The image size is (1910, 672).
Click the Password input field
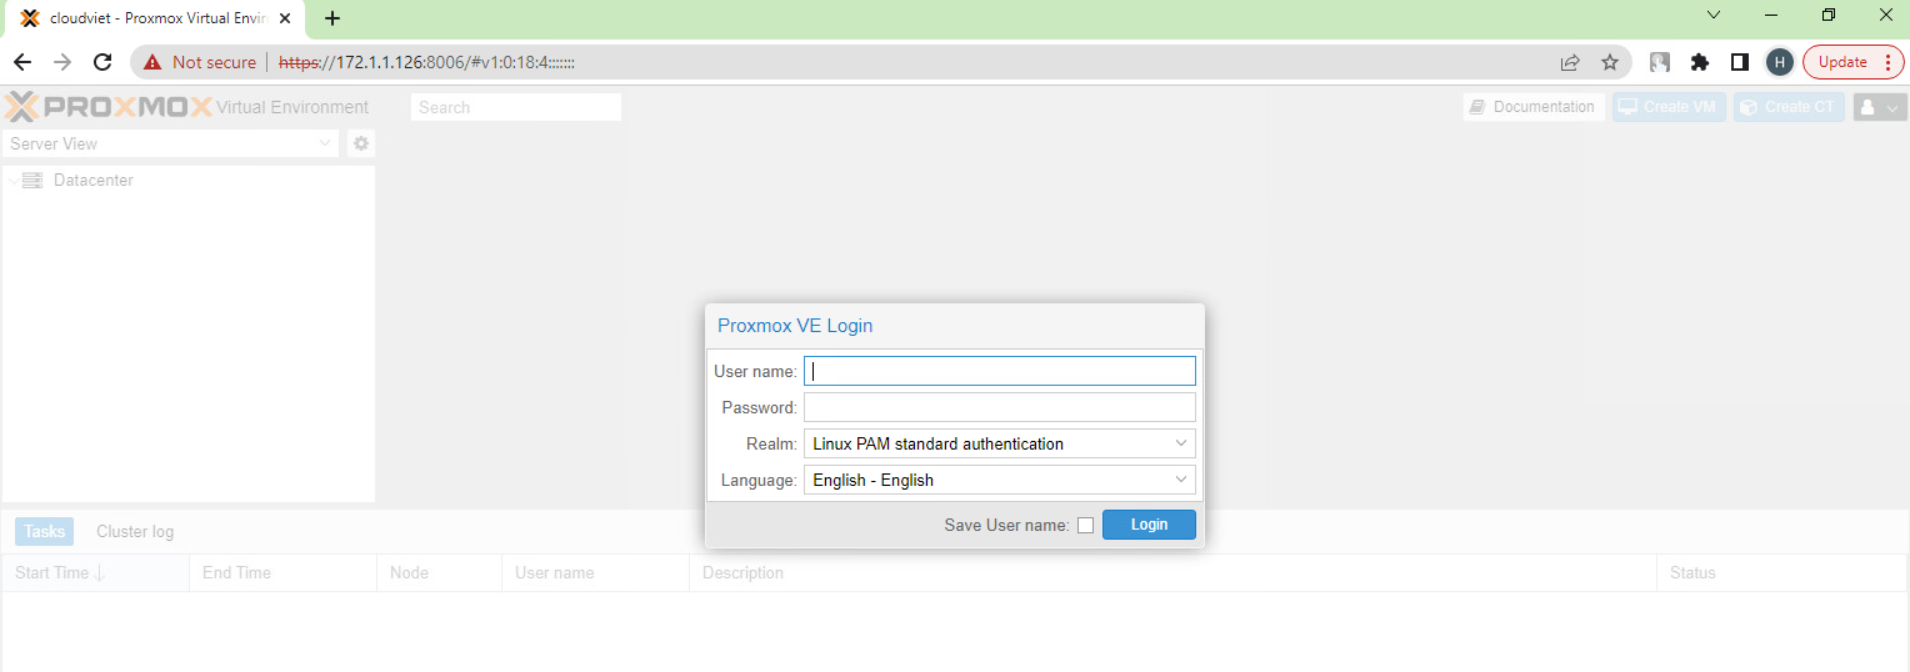pos(1000,407)
